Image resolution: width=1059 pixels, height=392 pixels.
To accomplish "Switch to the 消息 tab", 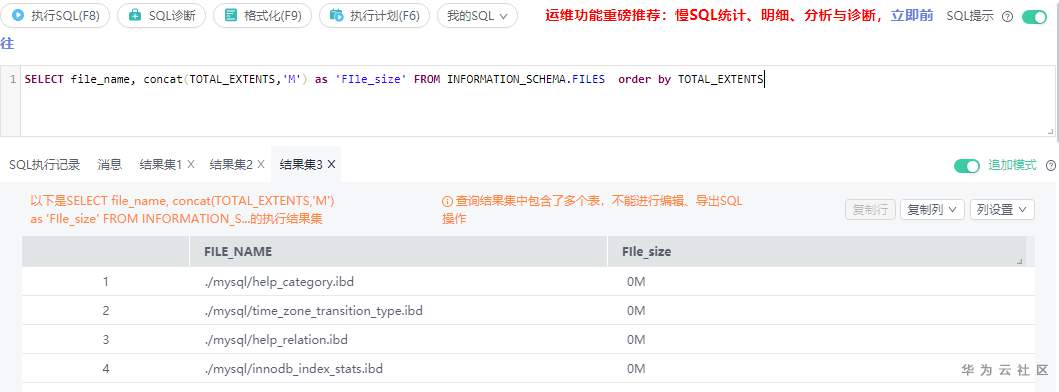I will tap(109, 164).
